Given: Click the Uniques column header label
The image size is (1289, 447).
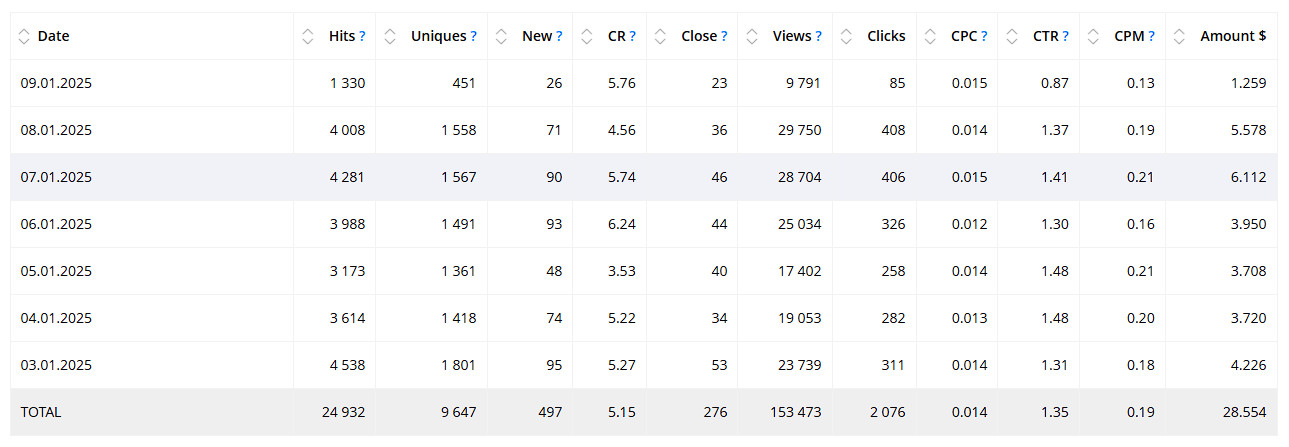Looking at the screenshot, I should (x=438, y=36).
